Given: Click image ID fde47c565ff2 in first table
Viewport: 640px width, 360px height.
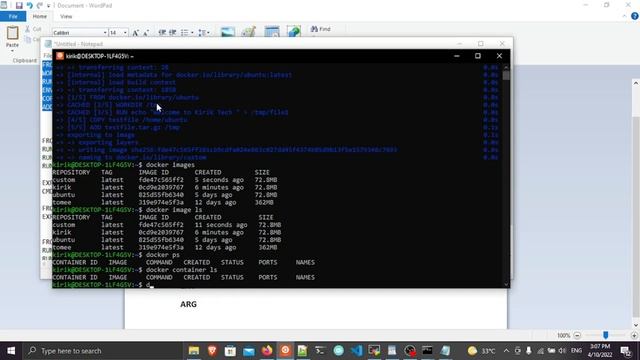Looking at the screenshot, I should 161,180.
